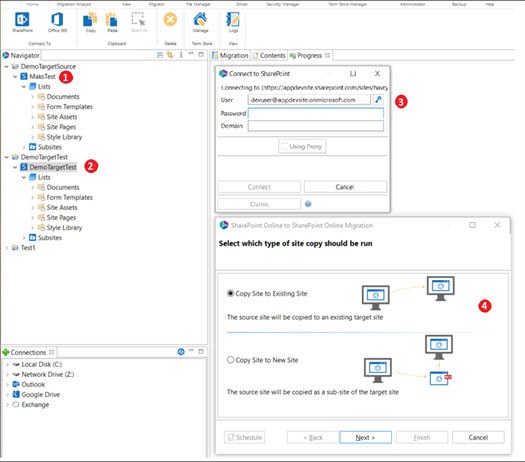This screenshot has height=462, width=525.
Task: Click the Finish button in wizard
Action: pyautogui.click(x=422, y=437)
